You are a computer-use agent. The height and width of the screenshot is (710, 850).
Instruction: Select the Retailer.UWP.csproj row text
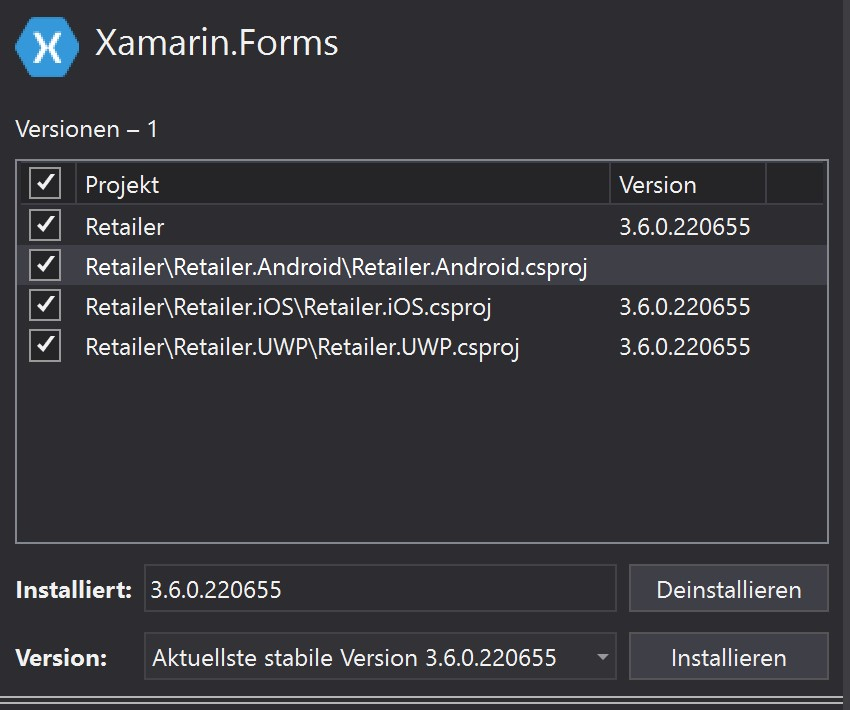302,347
